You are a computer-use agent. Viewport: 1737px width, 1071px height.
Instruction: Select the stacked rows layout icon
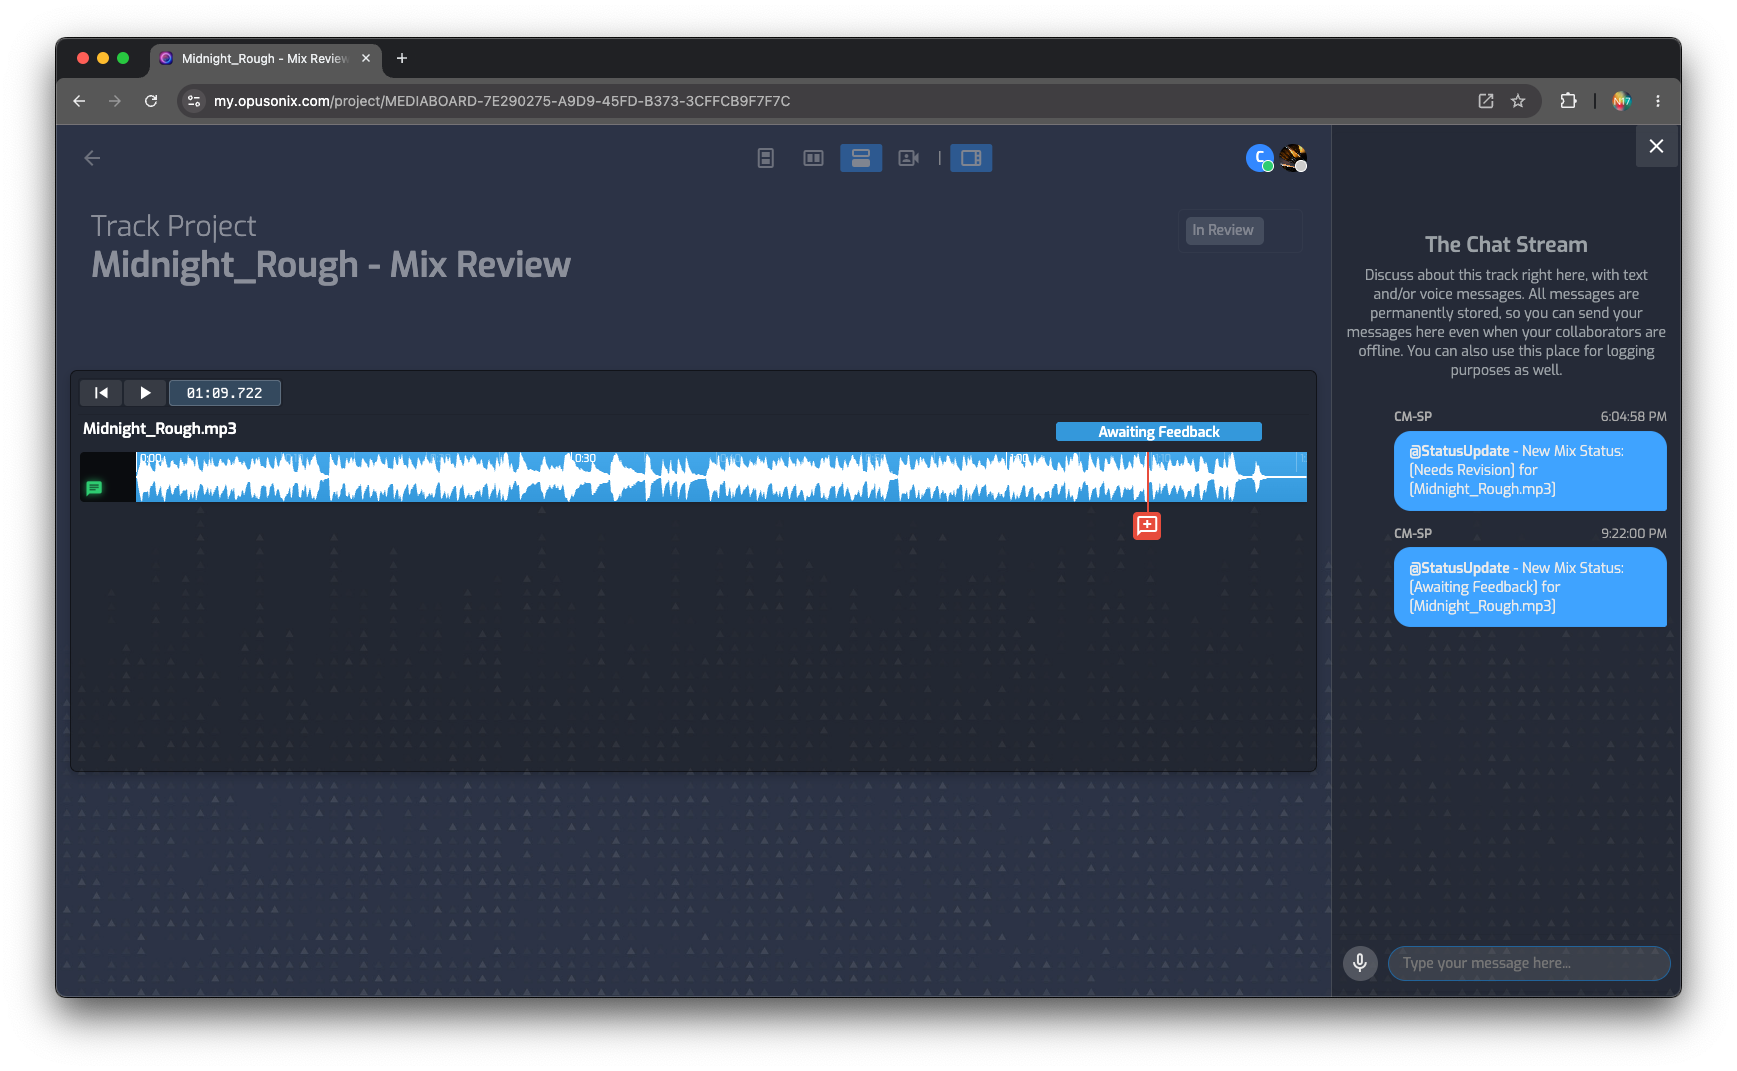(x=861, y=158)
